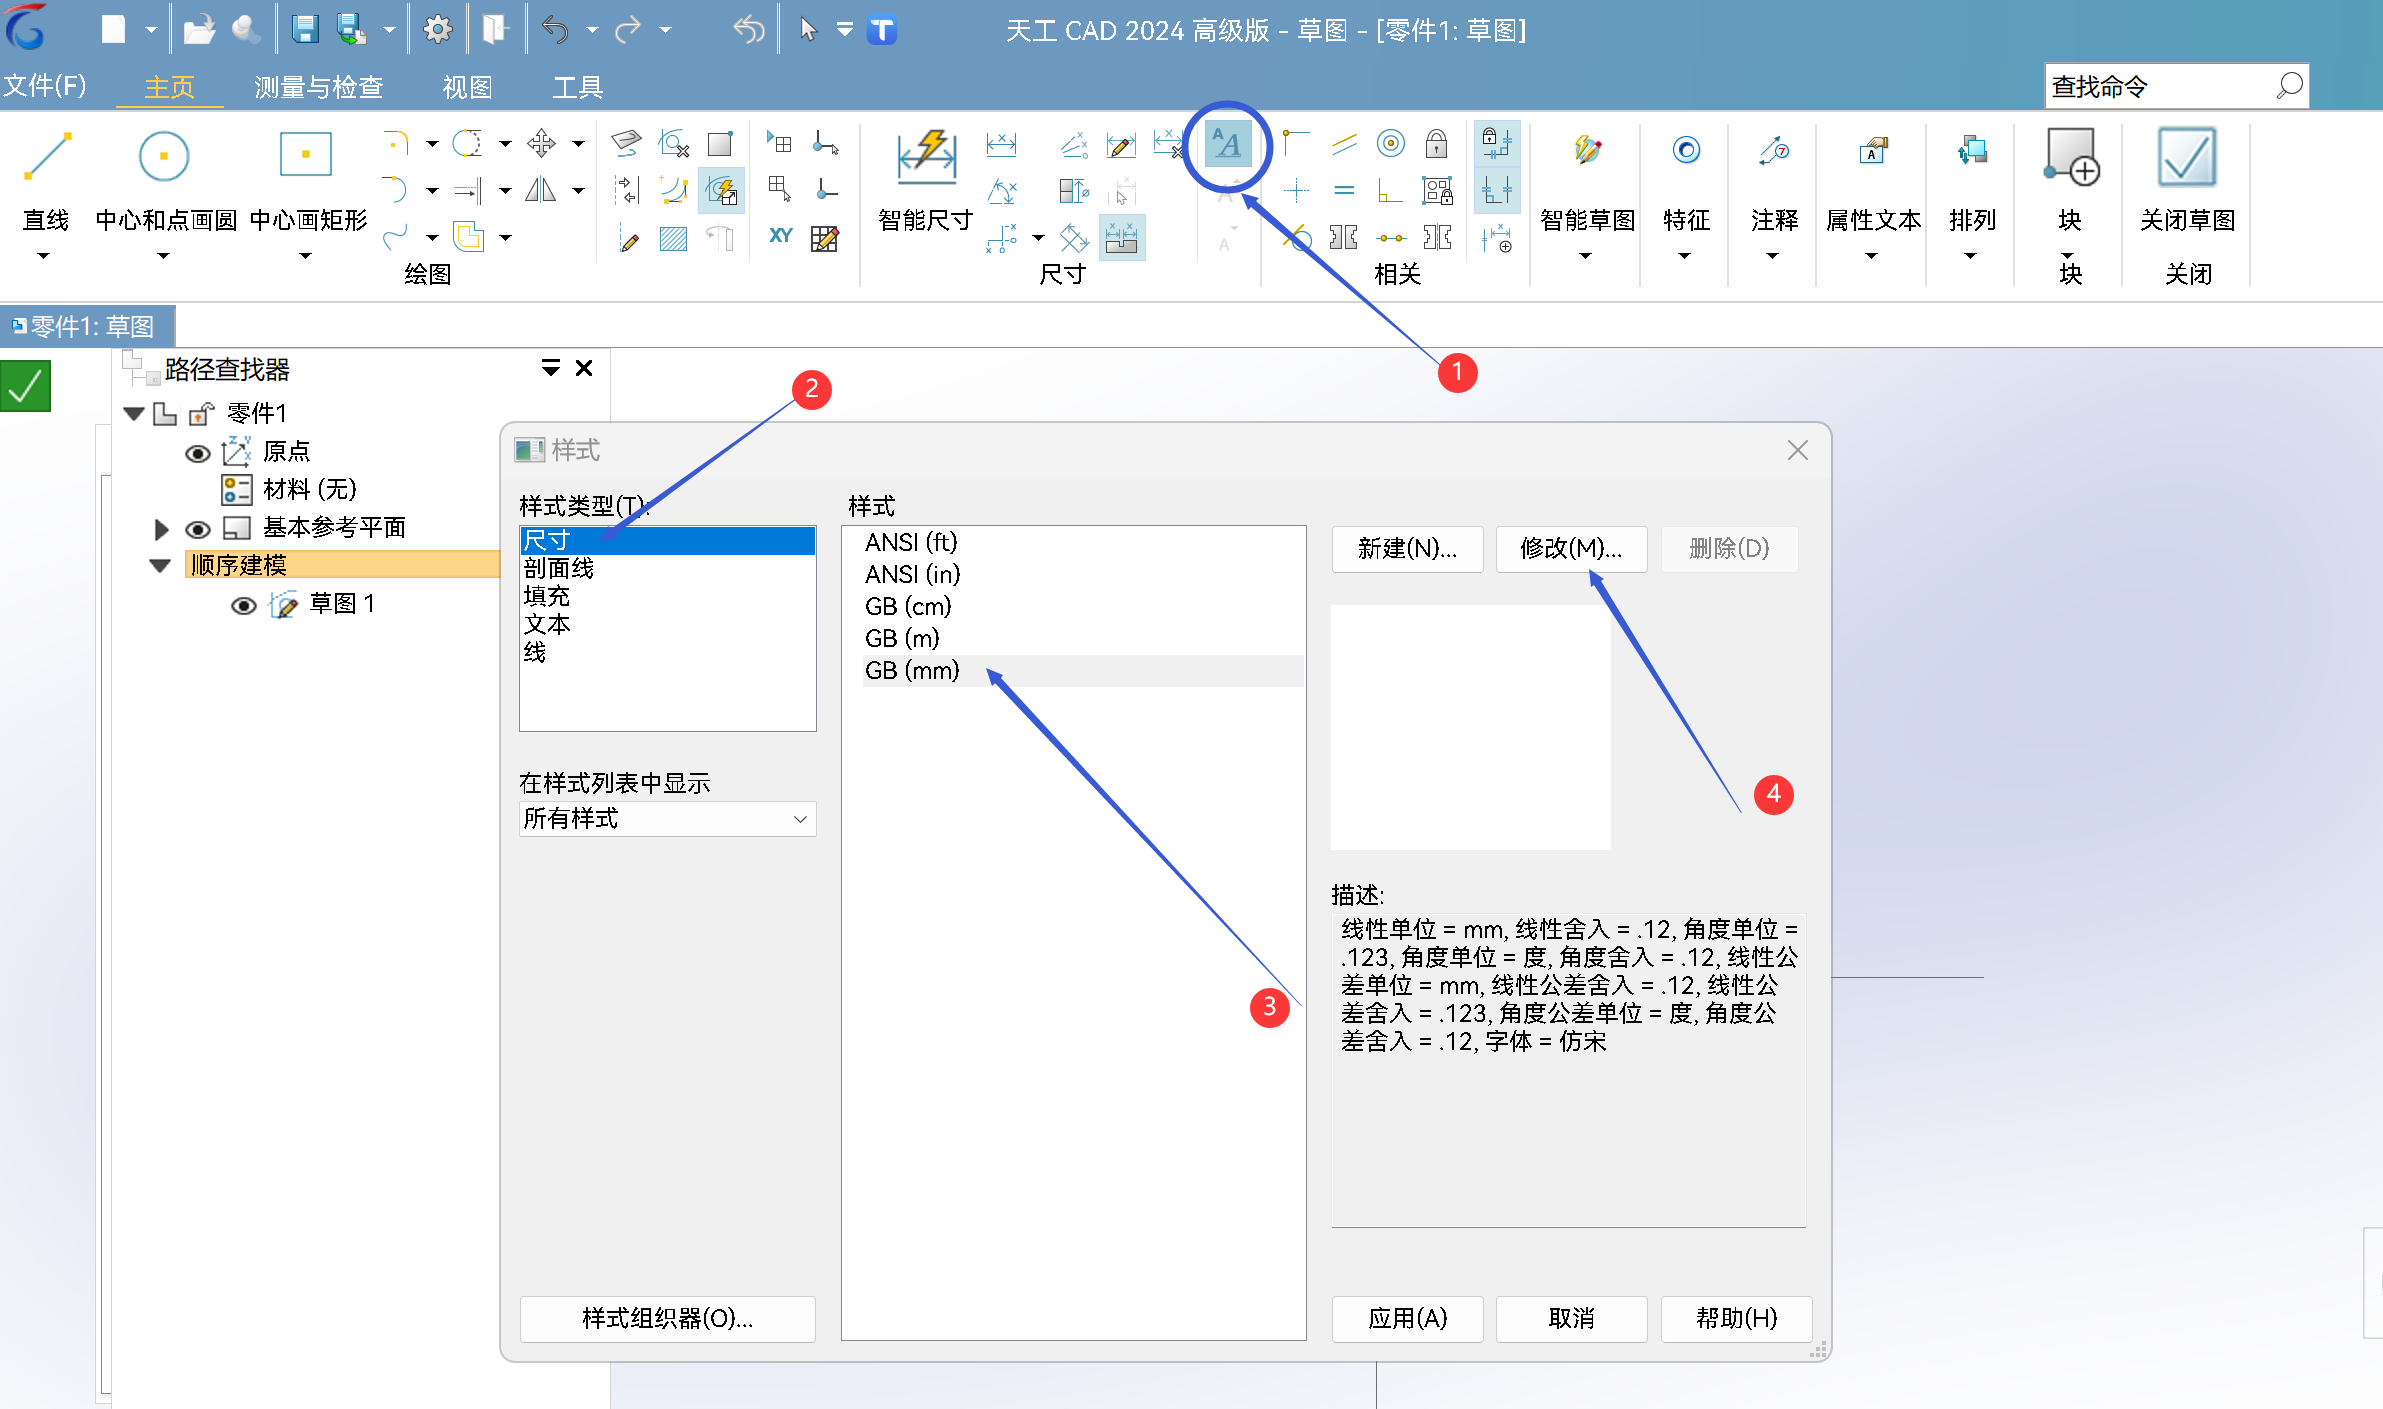Viewport: 2383px width, 1409px height.
Task: Toggle visibility eye of 草图 1
Action: pyautogui.click(x=244, y=606)
